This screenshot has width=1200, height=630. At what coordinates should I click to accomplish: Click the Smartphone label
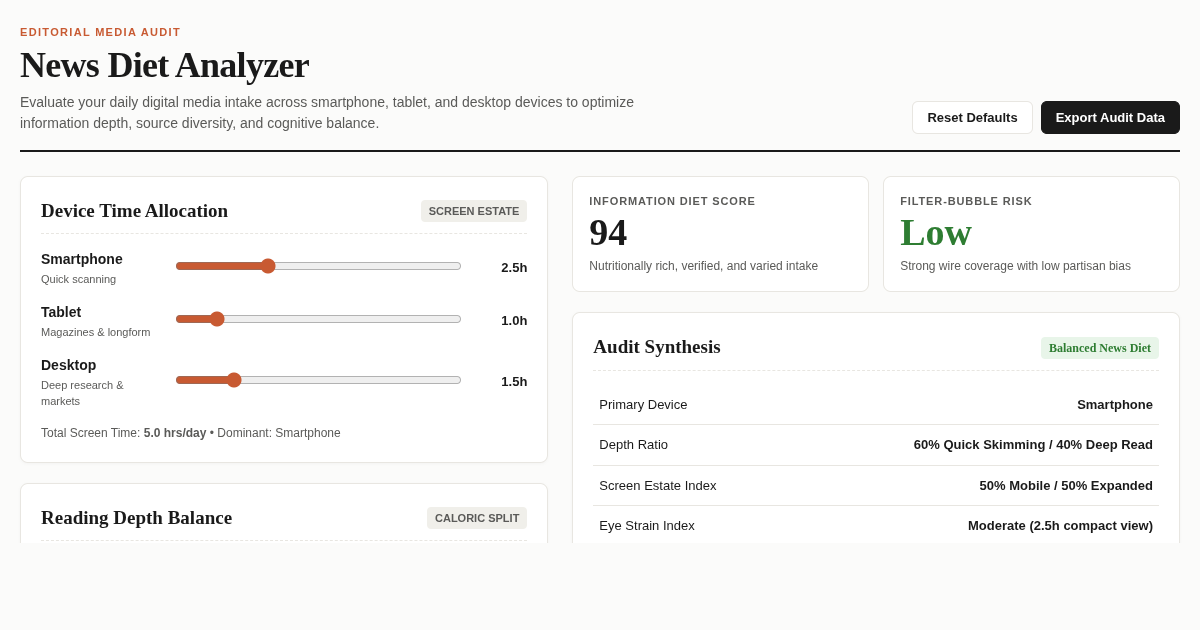[82, 259]
